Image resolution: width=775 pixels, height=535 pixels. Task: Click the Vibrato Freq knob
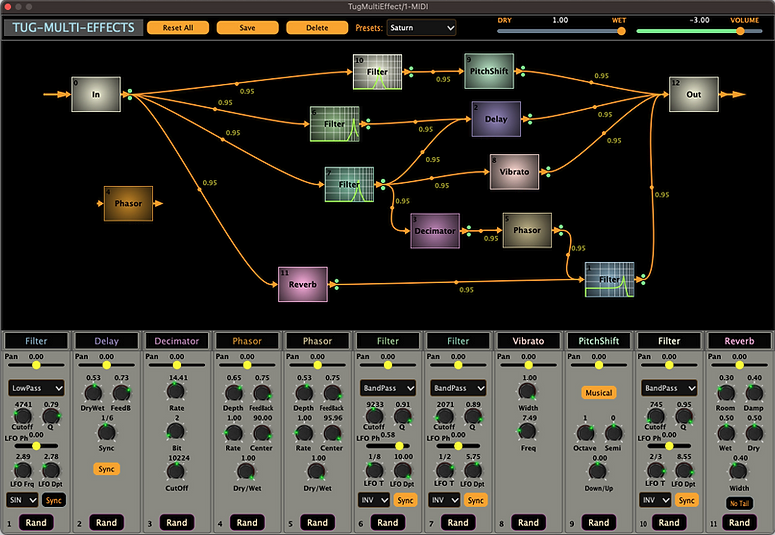[527, 431]
